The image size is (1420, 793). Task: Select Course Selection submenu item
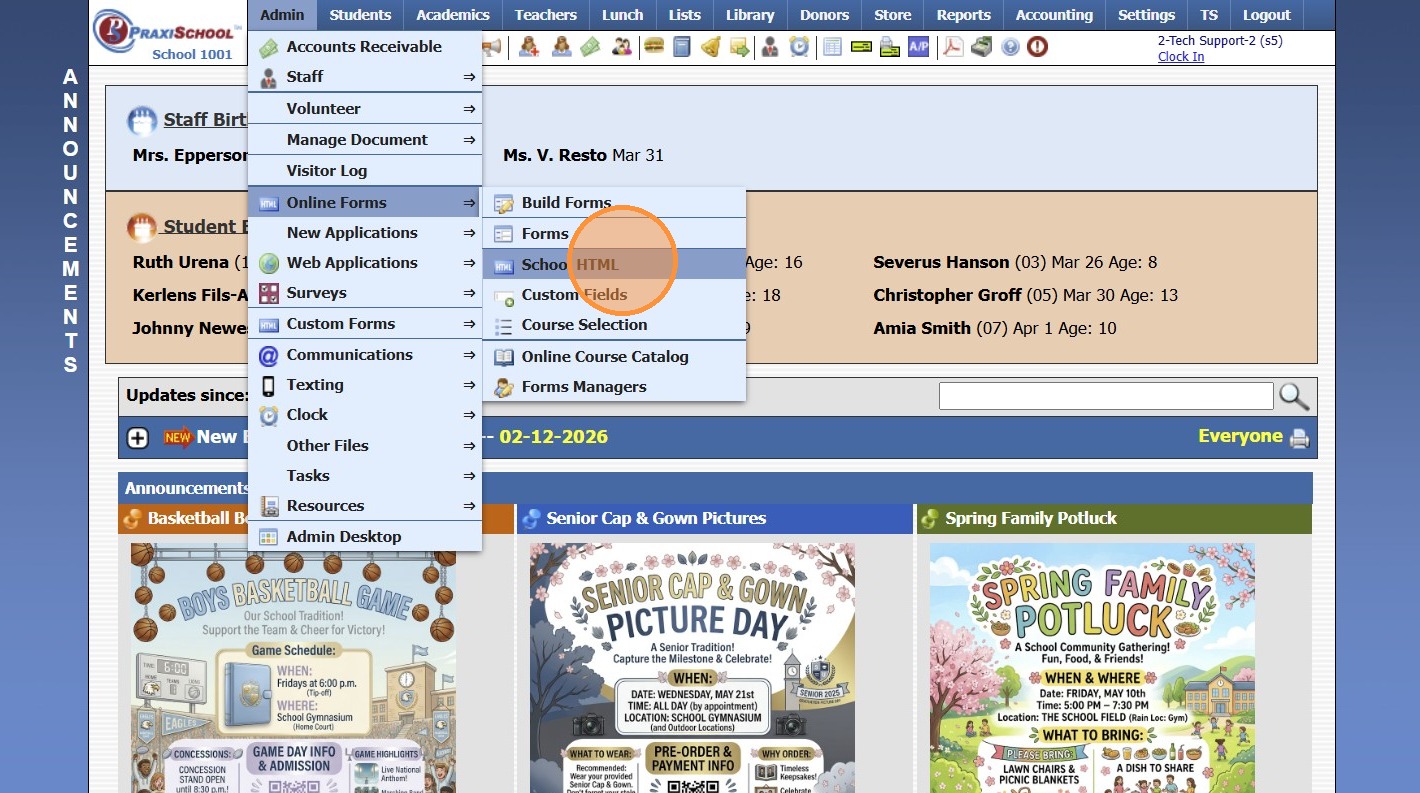614,325
